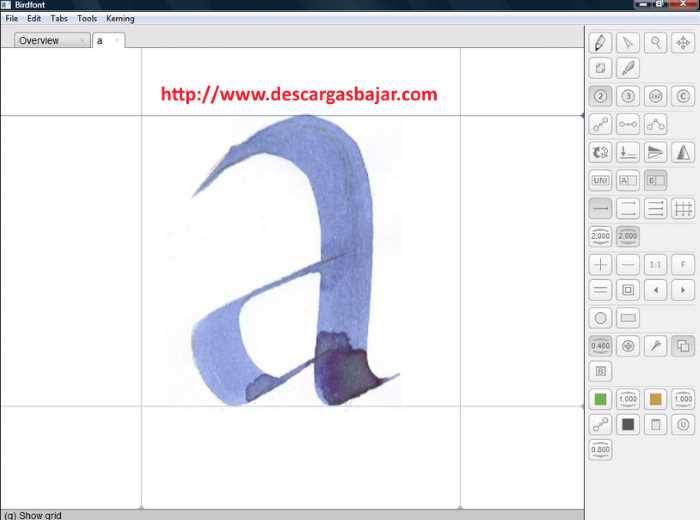Image resolution: width=700 pixels, height=520 pixels.
Task: Adjust the first 2.000 value
Action: [x=600, y=236]
